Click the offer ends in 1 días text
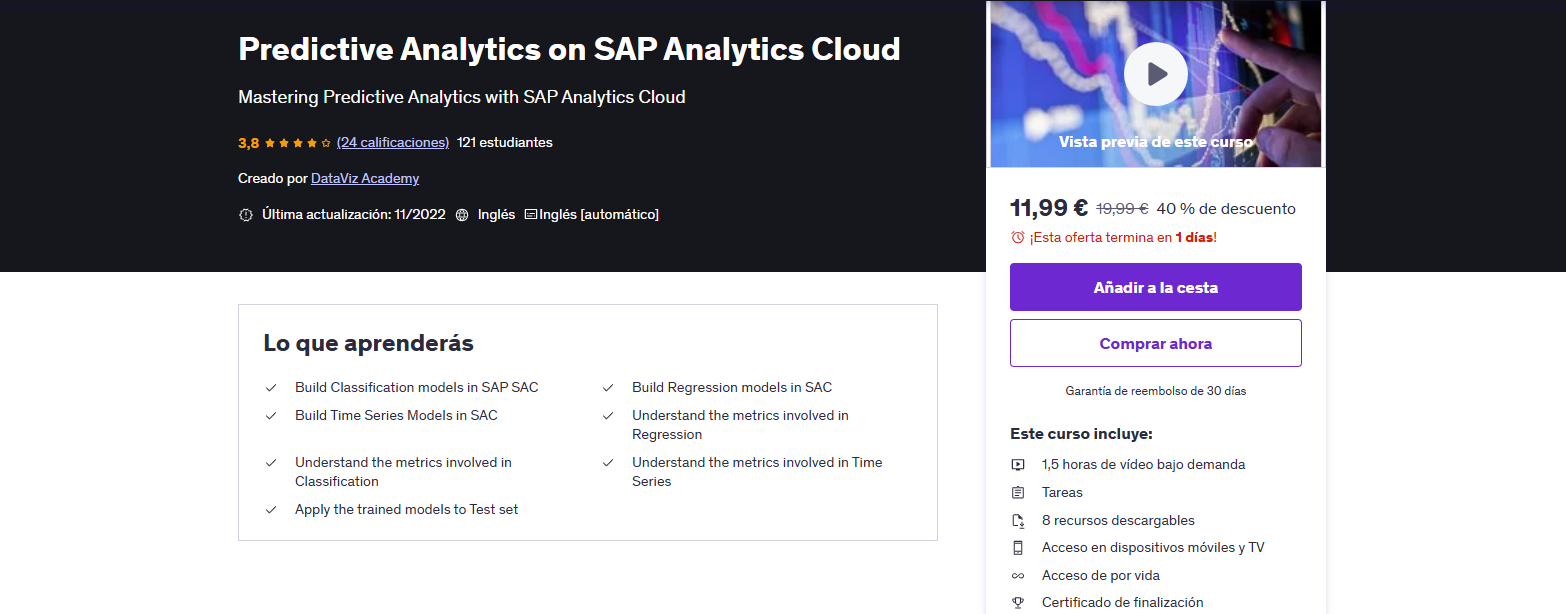Viewport: 1566px width, 614px height. [x=1123, y=237]
